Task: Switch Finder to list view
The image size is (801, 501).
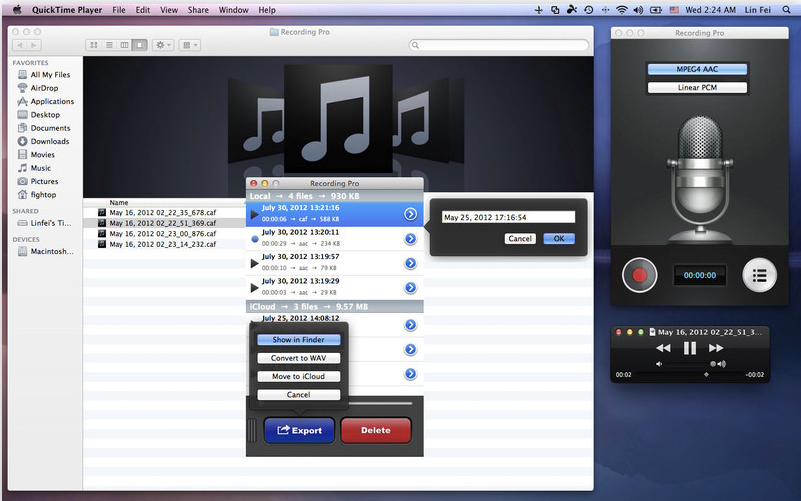Action: [x=109, y=45]
